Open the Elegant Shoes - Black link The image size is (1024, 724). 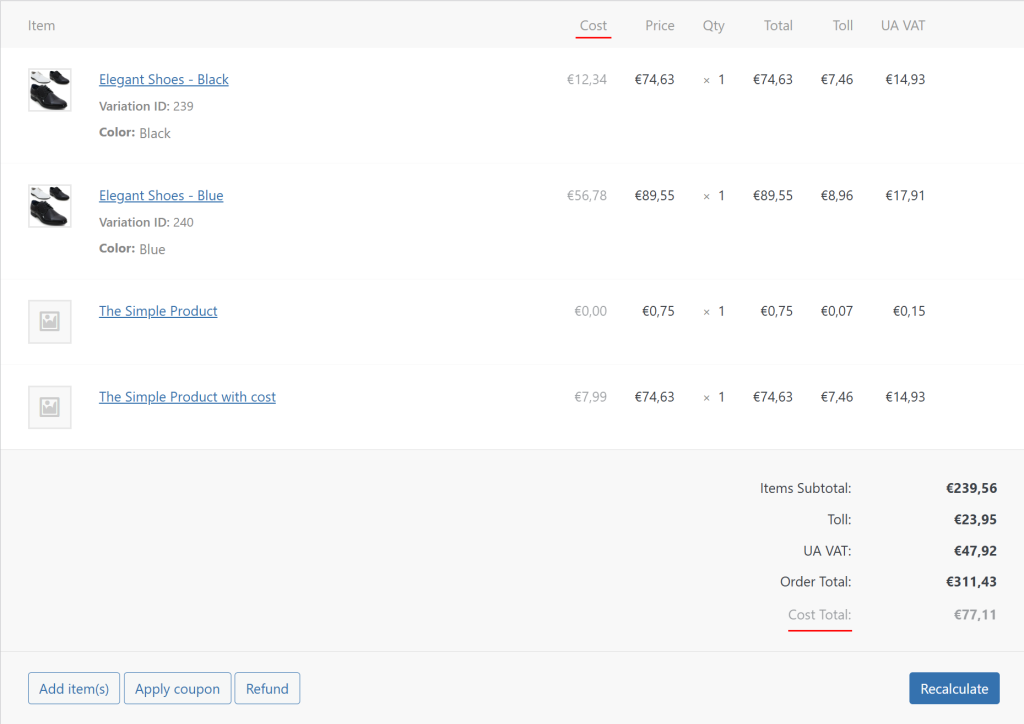163,80
